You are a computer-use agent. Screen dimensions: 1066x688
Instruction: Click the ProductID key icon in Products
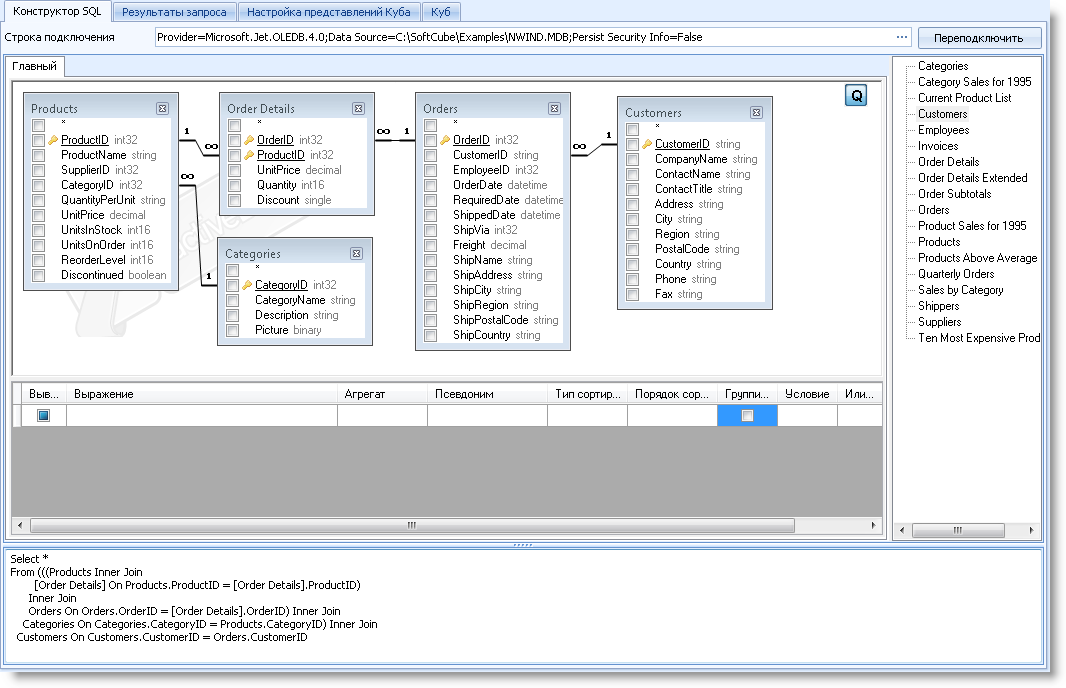(x=53, y=140)
